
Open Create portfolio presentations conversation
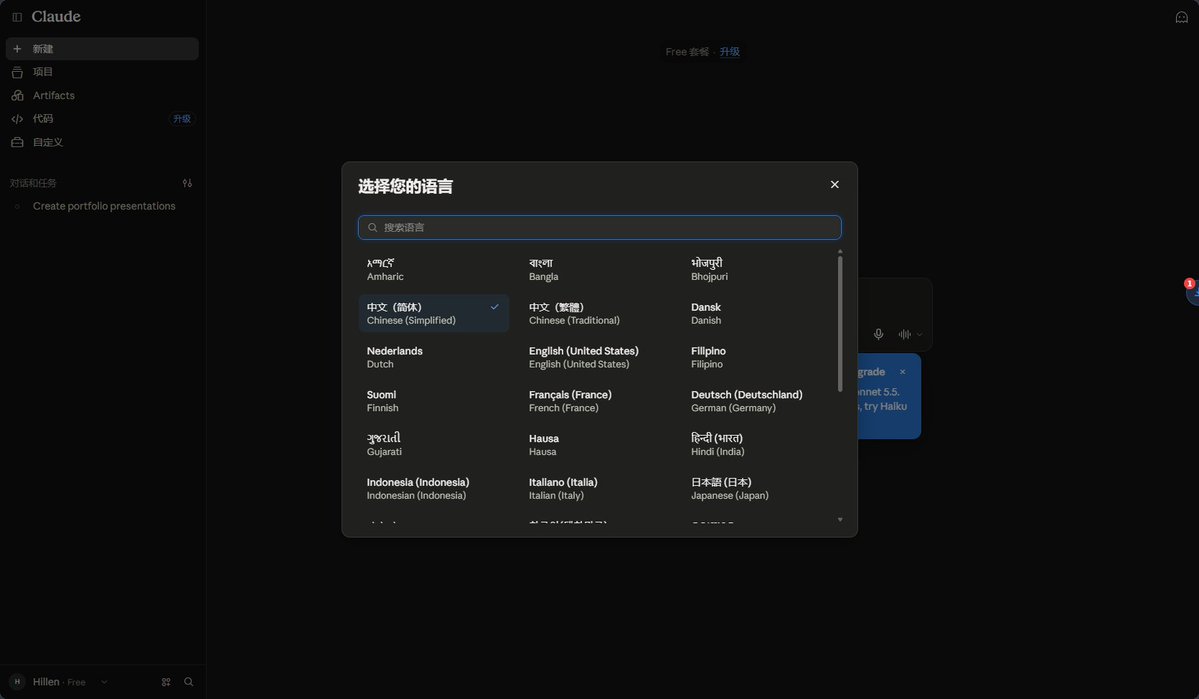102,206
